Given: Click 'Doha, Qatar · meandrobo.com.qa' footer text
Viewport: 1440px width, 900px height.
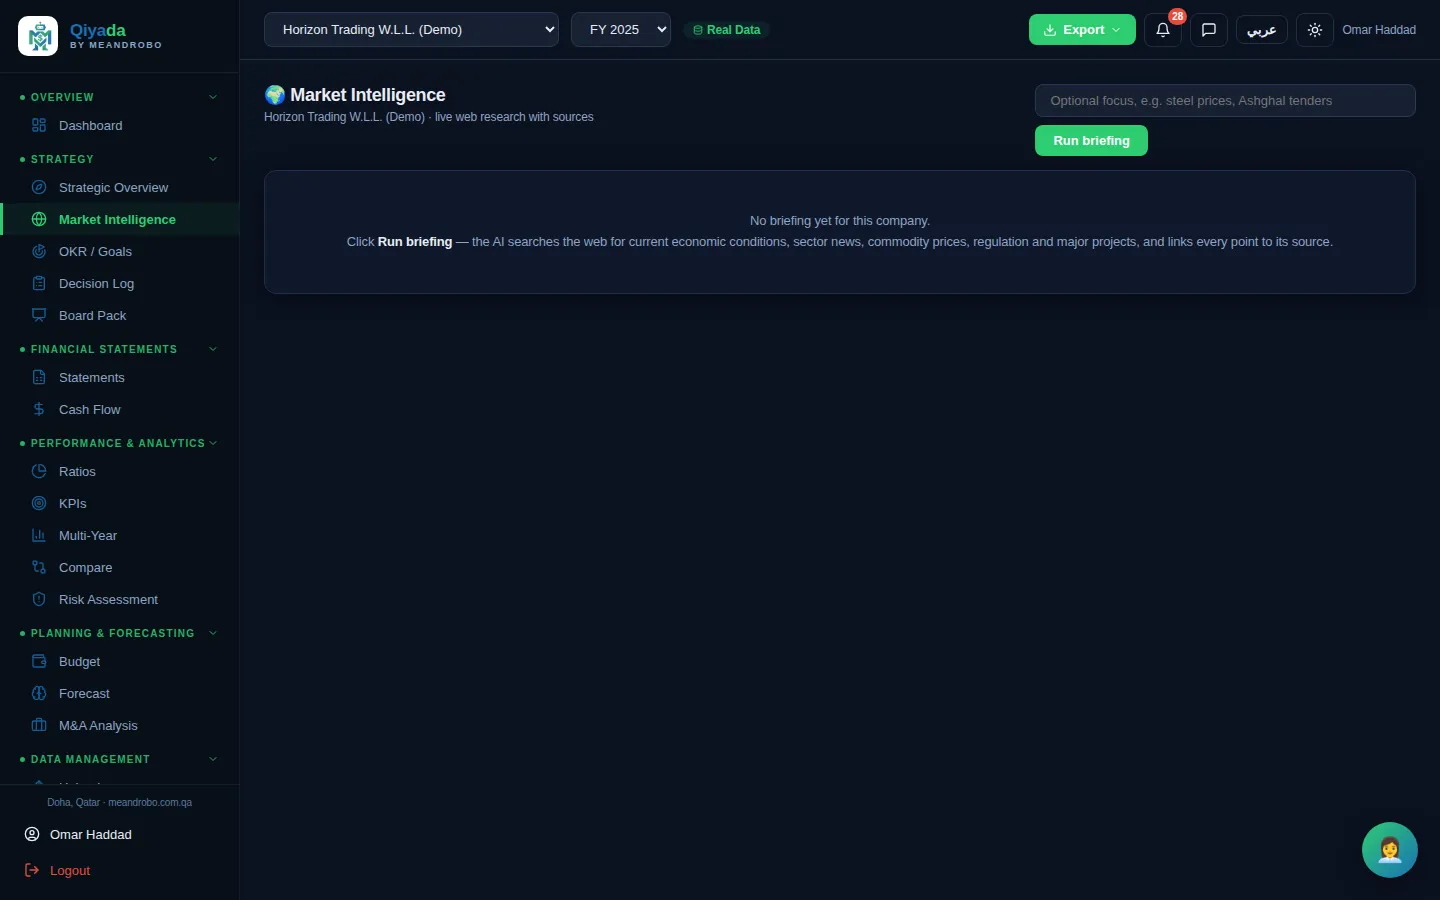Looking at the screenshot, I should tap(119, 802).
